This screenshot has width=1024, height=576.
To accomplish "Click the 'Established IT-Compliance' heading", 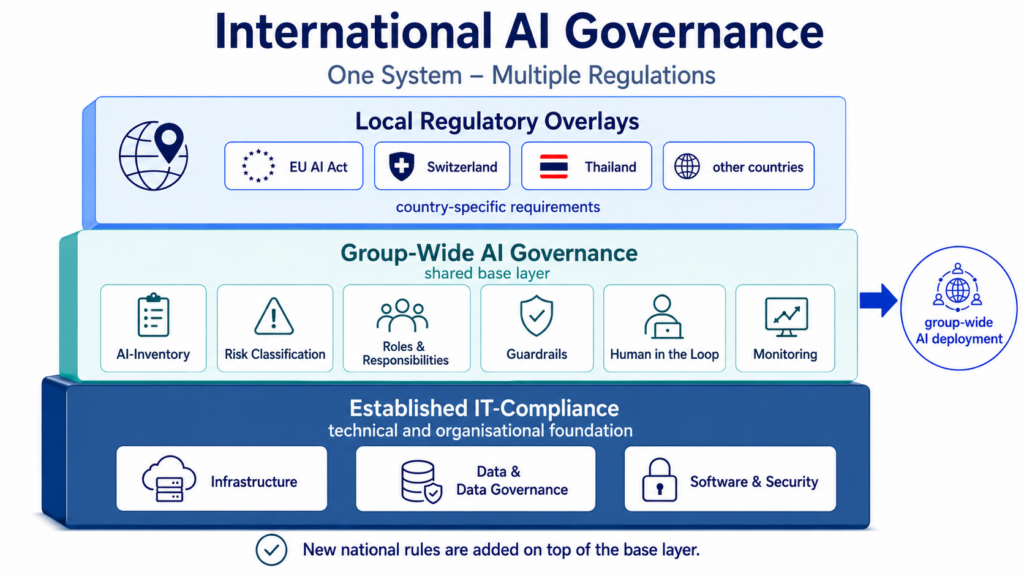I will (x=484, y=408).
